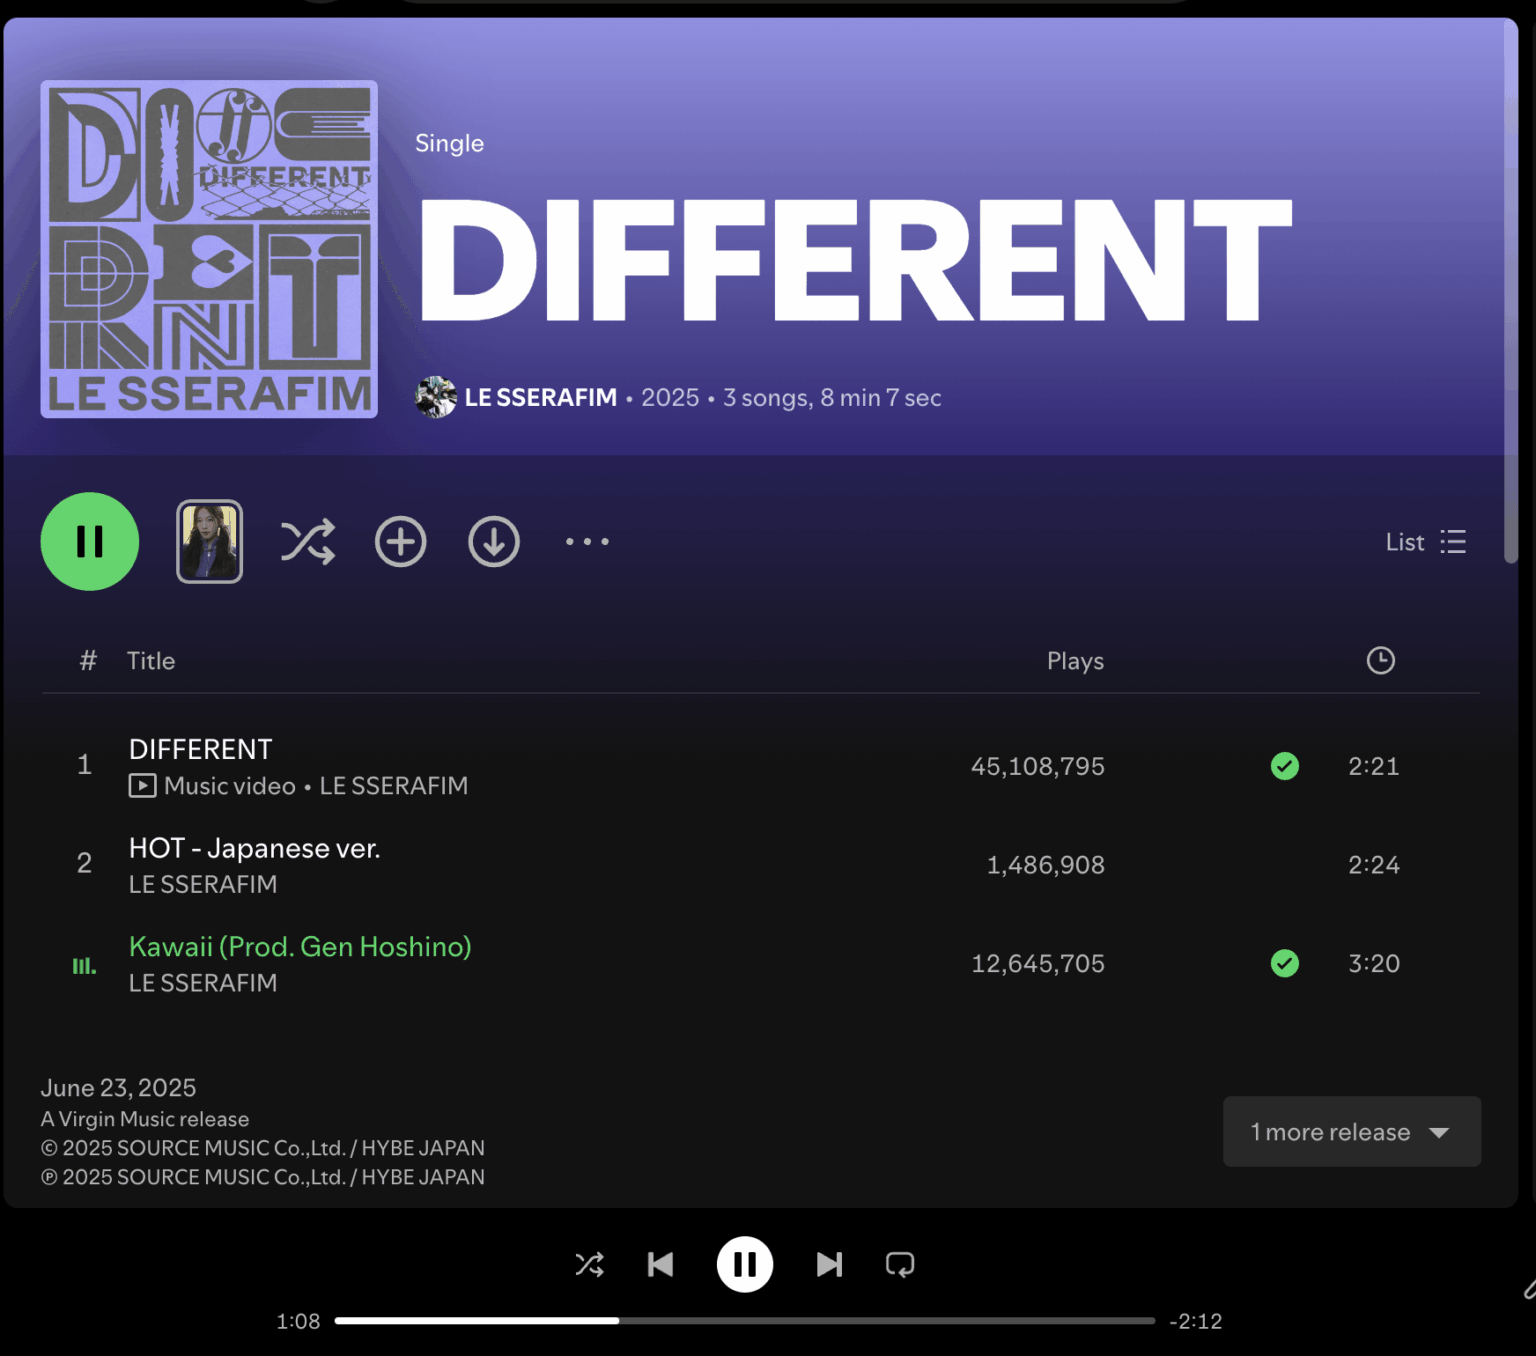Seek along the playback progress bar
Viewport: 1536px width, 1356px height.
745,1320
